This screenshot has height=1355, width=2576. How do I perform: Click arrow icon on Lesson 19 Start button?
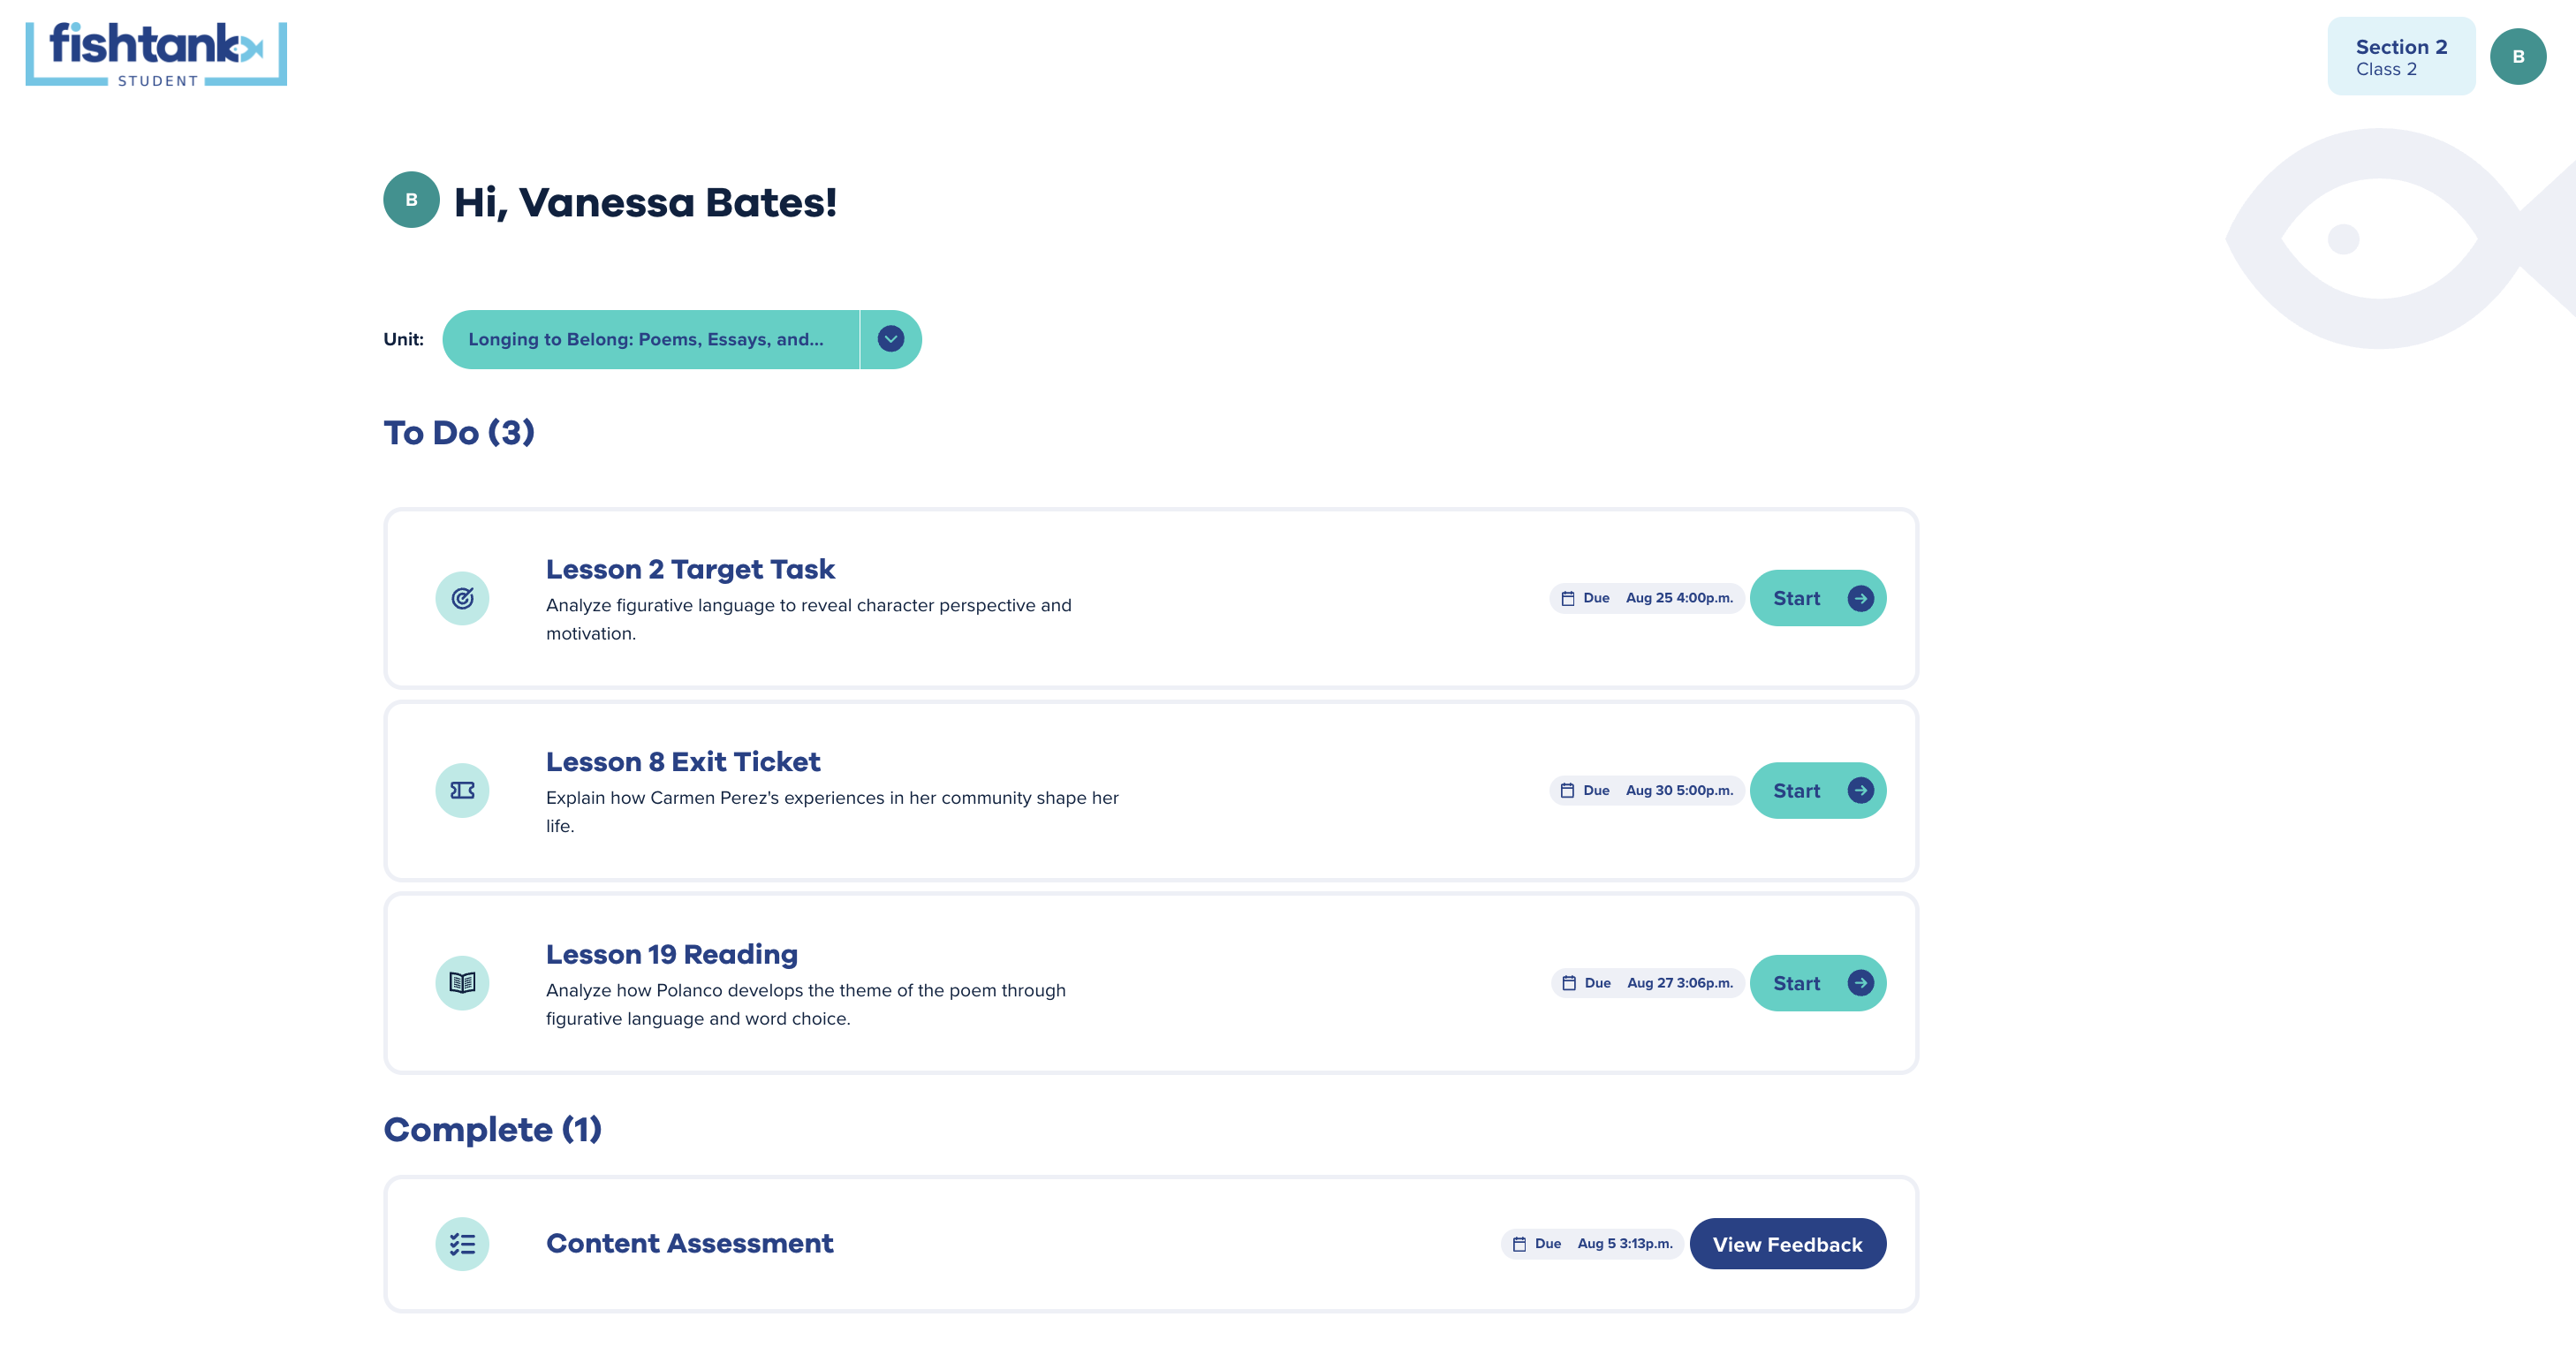(1860, 983)
